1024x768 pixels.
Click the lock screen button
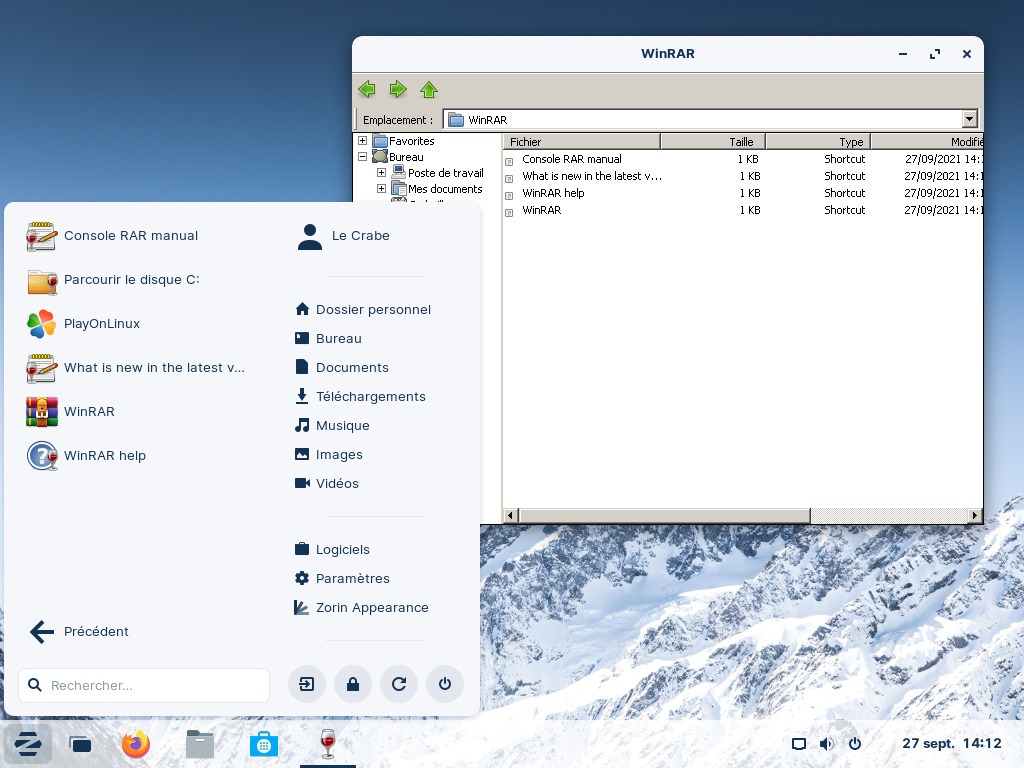point(353,684)
